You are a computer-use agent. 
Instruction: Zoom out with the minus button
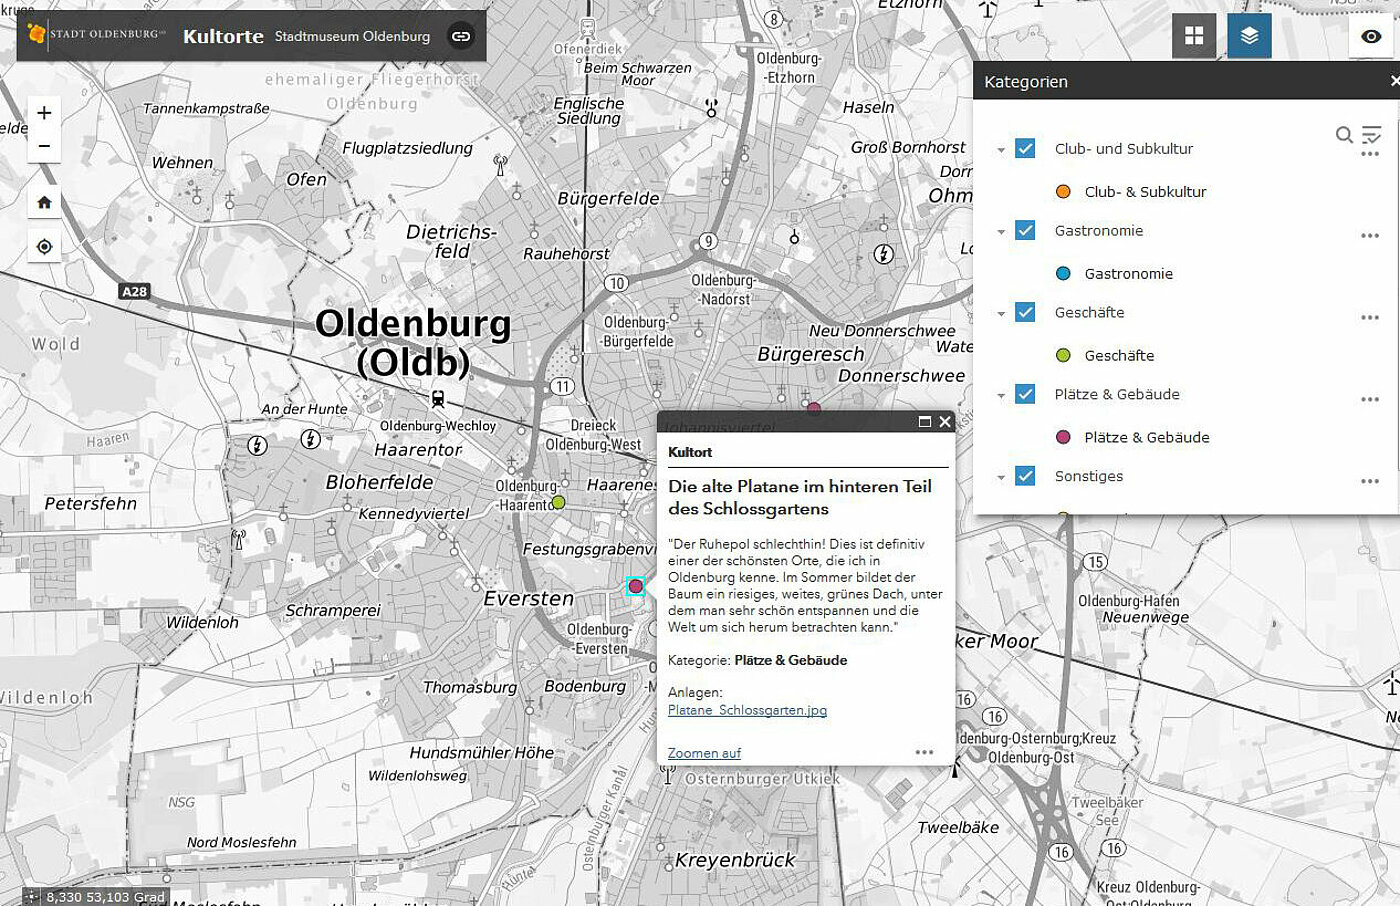[x=44, y=146]
